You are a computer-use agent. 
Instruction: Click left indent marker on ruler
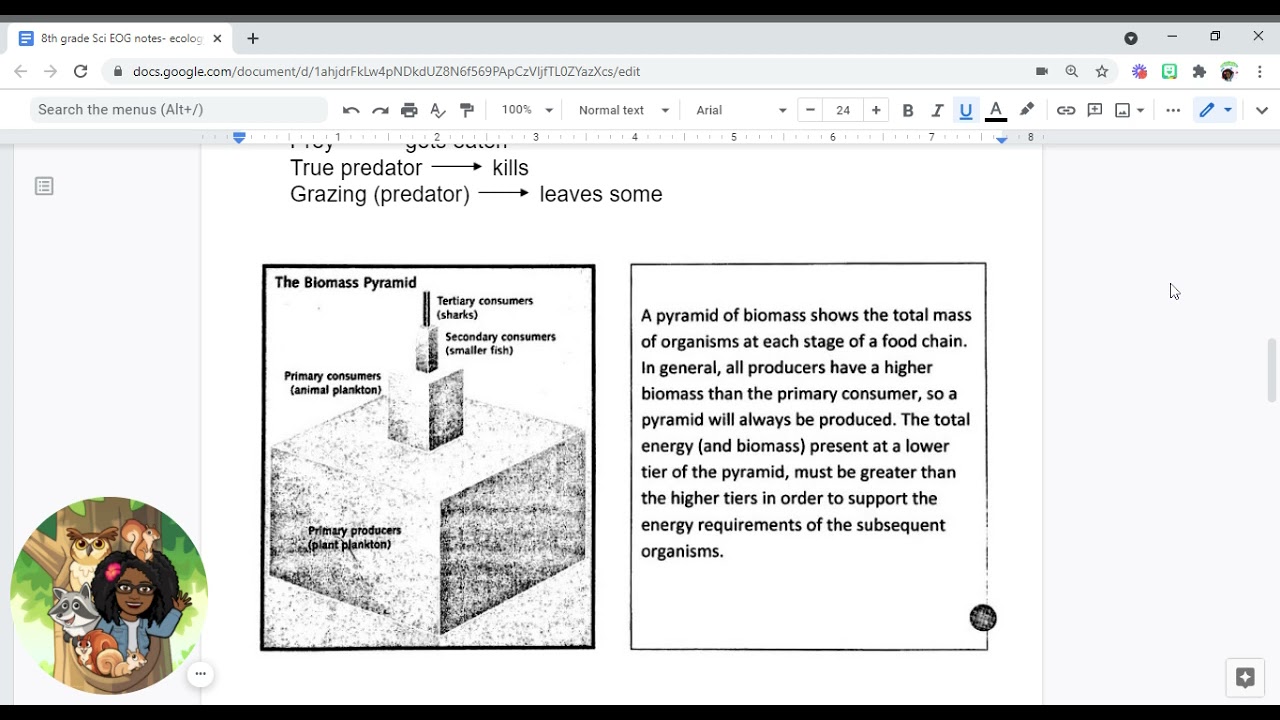click(239, 138)
